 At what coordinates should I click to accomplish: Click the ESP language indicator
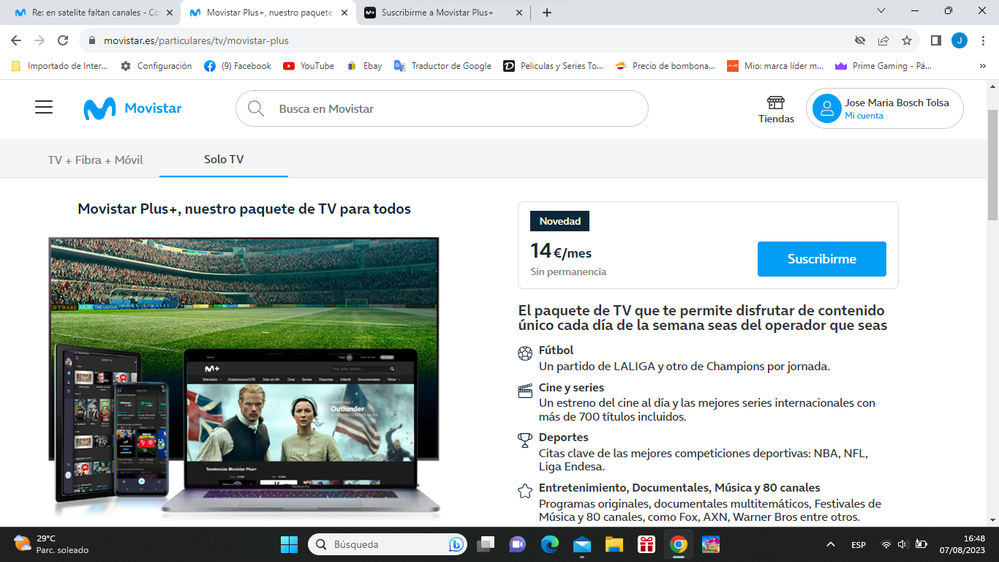coord(858,545)
